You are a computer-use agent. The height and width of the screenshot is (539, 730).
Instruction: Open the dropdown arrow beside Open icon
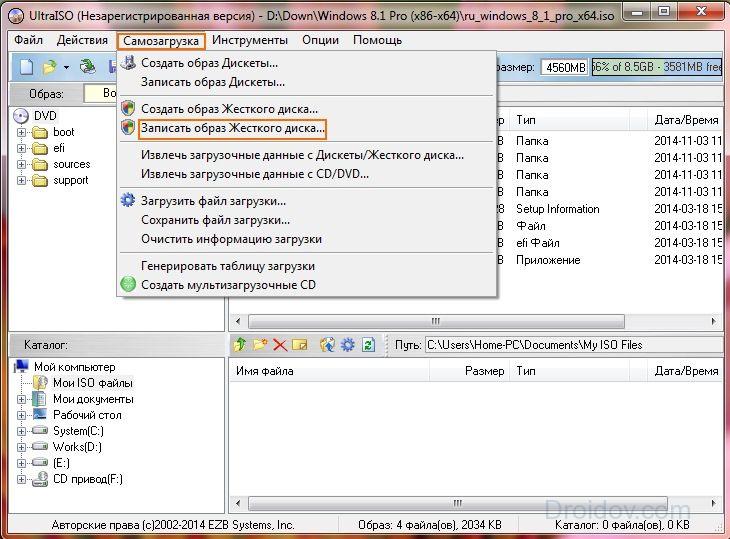pyautogui.click(x=66, y=67)
